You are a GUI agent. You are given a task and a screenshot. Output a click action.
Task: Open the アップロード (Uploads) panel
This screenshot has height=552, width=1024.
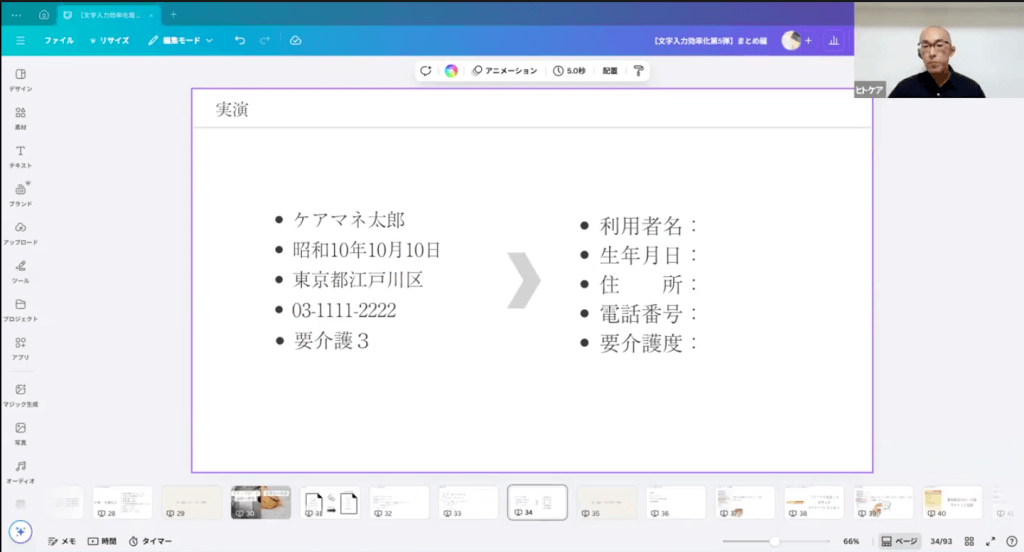click(20, 232)
